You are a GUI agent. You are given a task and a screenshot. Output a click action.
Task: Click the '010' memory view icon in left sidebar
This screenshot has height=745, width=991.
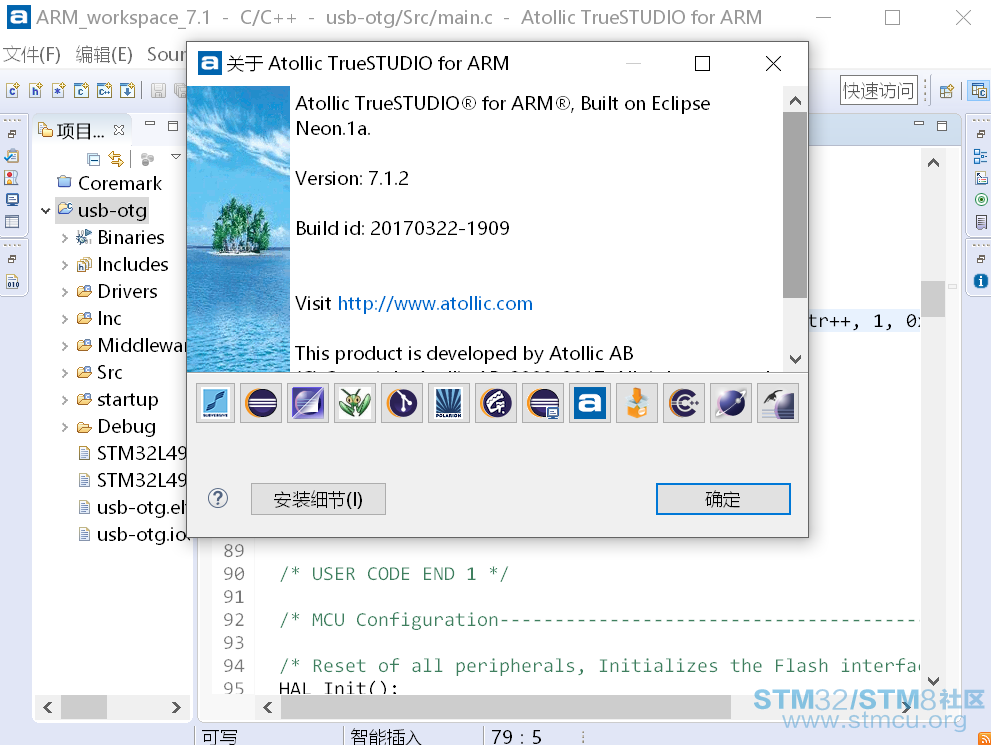pos(13,282)
